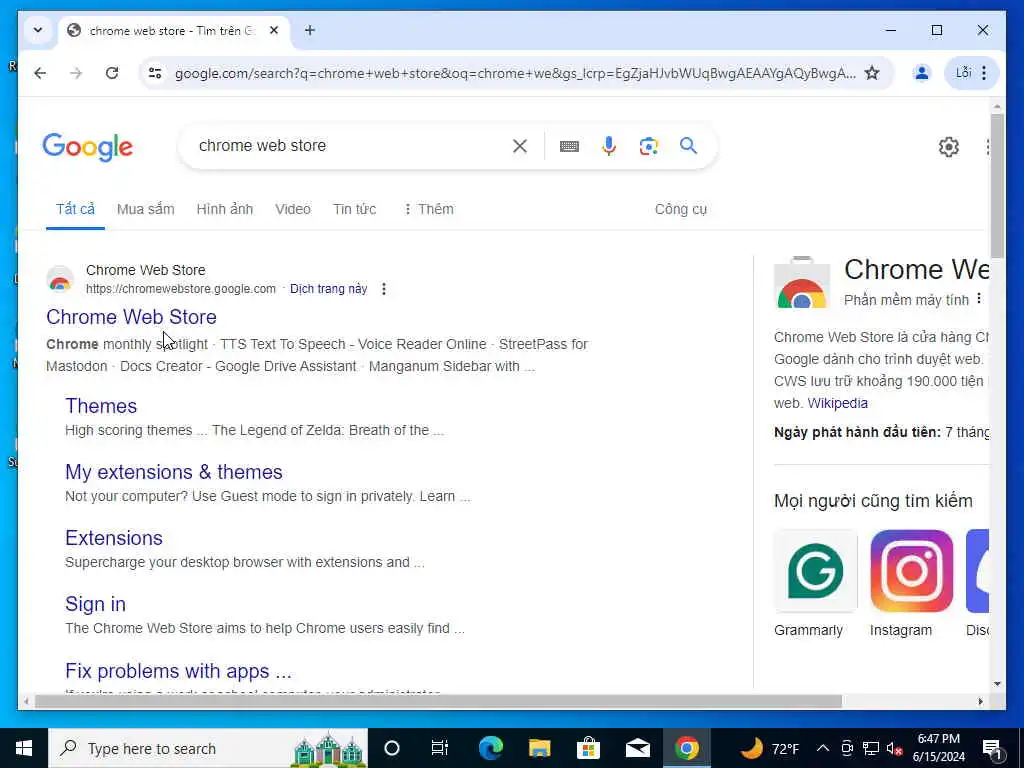The width and height of the screenshot is (1024, 768).
Task: Open a new tab with the plus button
Action: pos(310,30)
